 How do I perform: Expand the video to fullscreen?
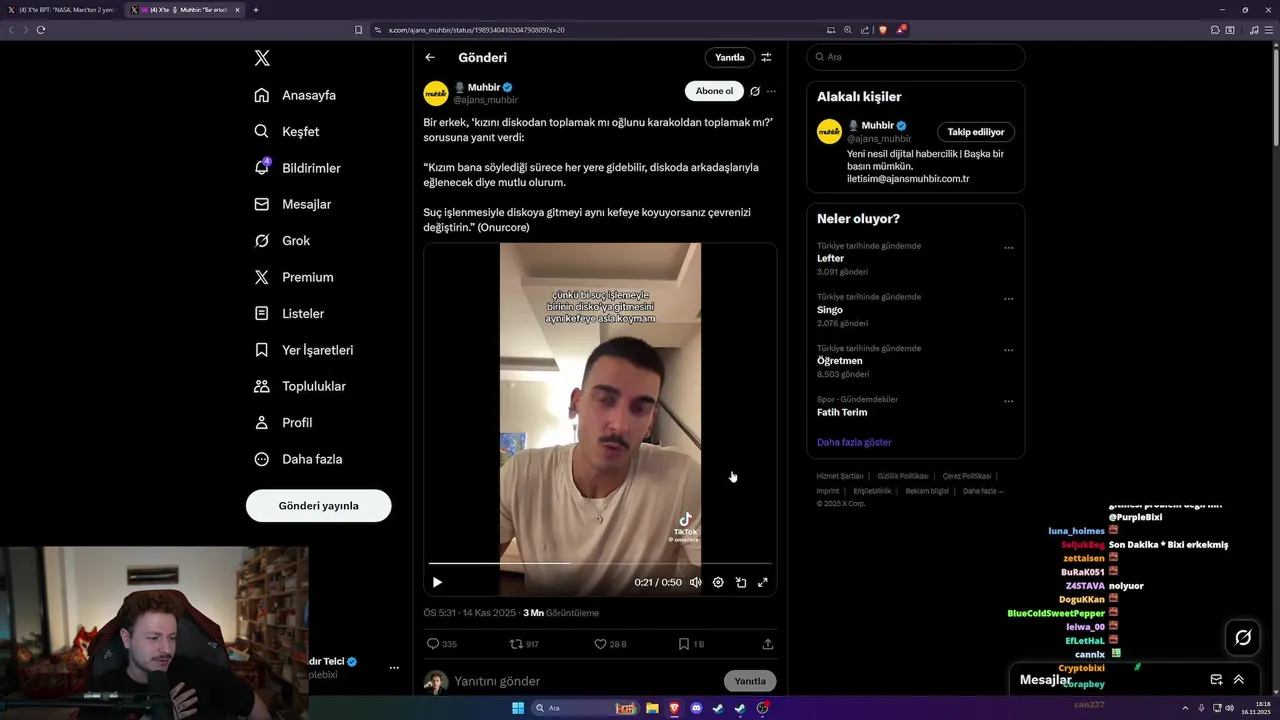(x=763, y=582)
